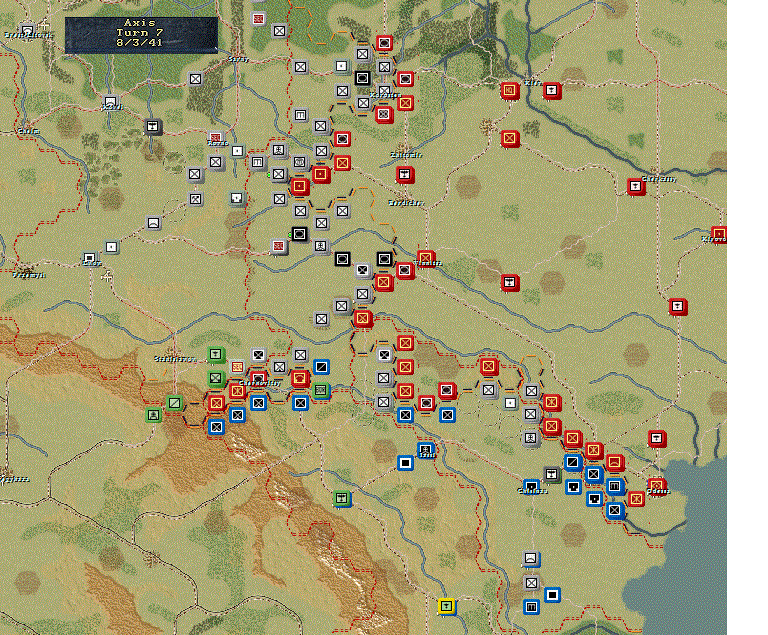The width and height of the screenshot is (768, 635).
Task: Select the bottommost blue unit on the map
Action: pyautogui.click(x=531, y=607)
